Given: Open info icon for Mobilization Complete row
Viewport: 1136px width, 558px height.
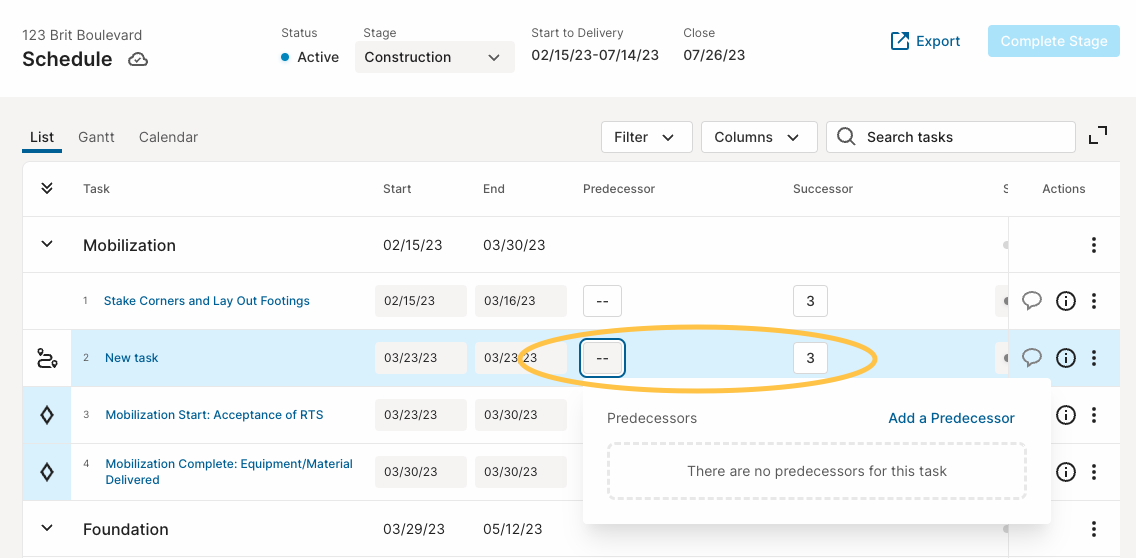Looking at the screenshot, I should 1065,472.
